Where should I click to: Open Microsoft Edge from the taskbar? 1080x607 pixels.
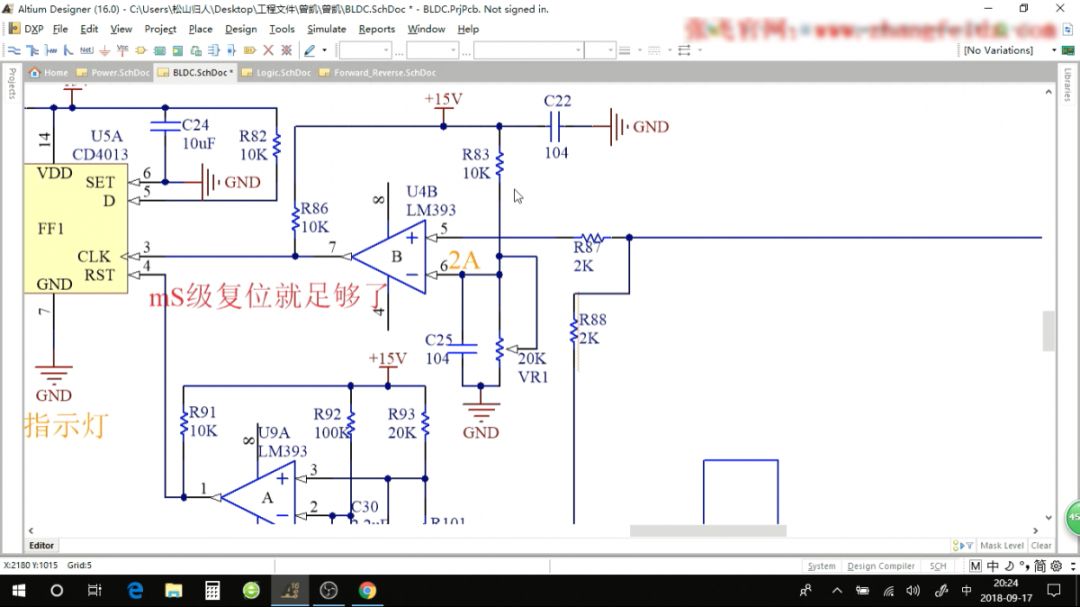tap(135, 590)
